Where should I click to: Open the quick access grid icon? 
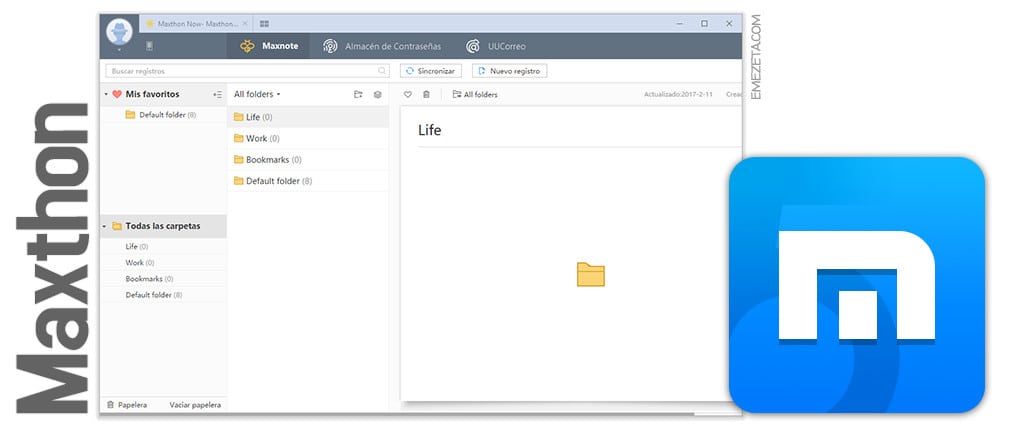point(264,24)
